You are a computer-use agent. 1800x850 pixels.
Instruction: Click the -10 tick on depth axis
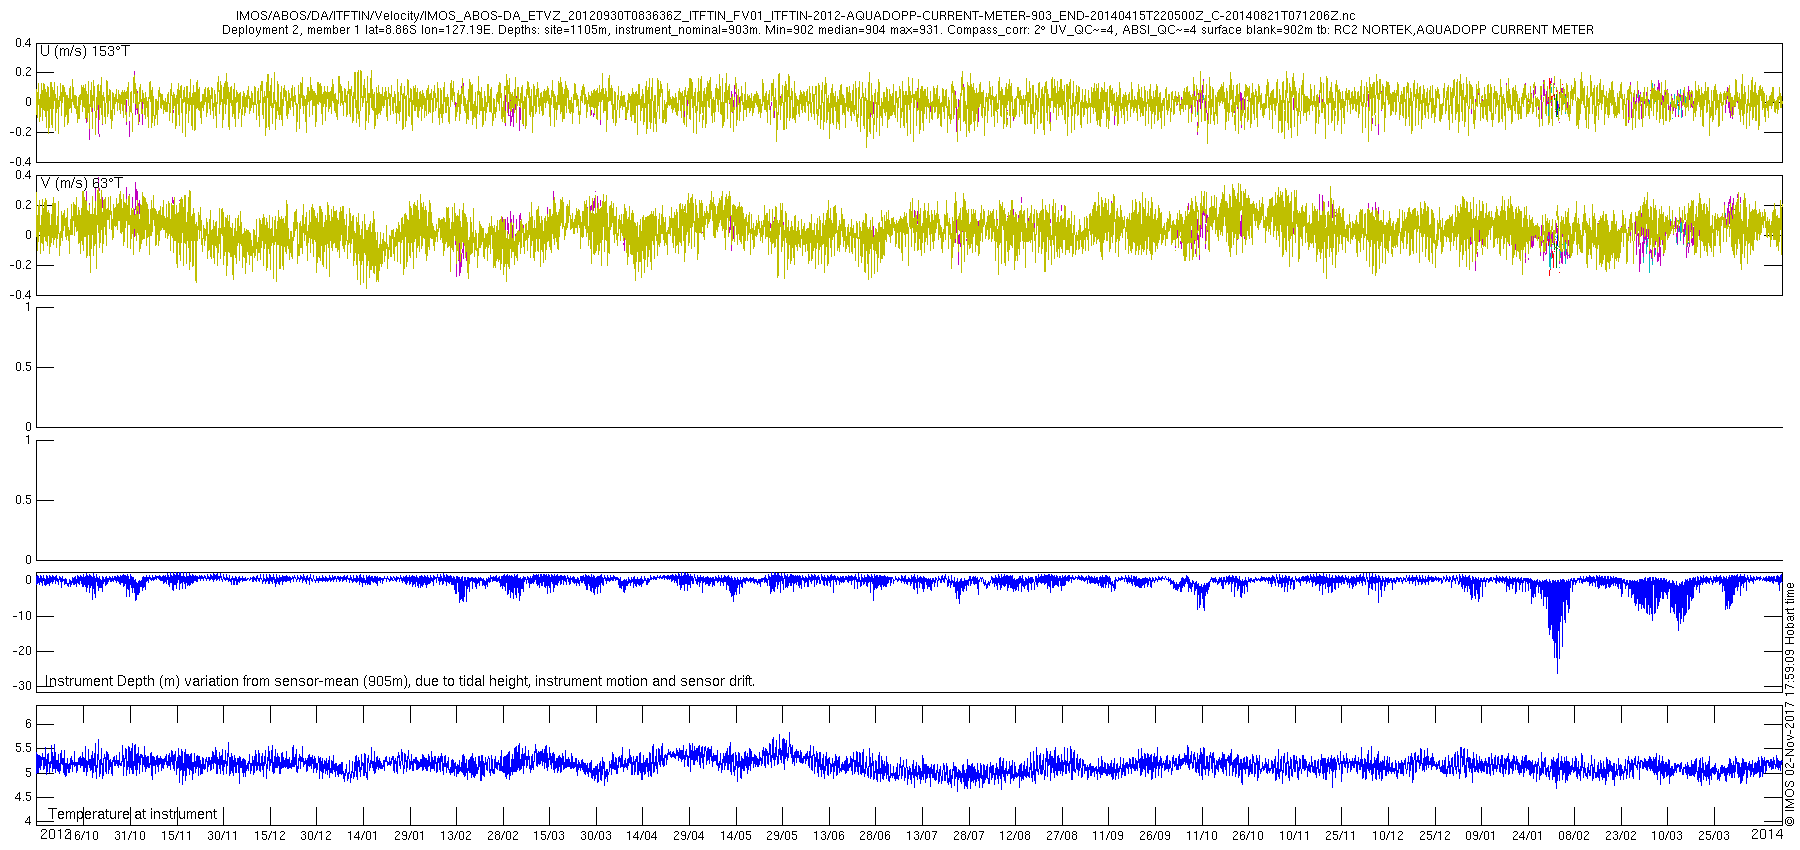coord(22,616)
